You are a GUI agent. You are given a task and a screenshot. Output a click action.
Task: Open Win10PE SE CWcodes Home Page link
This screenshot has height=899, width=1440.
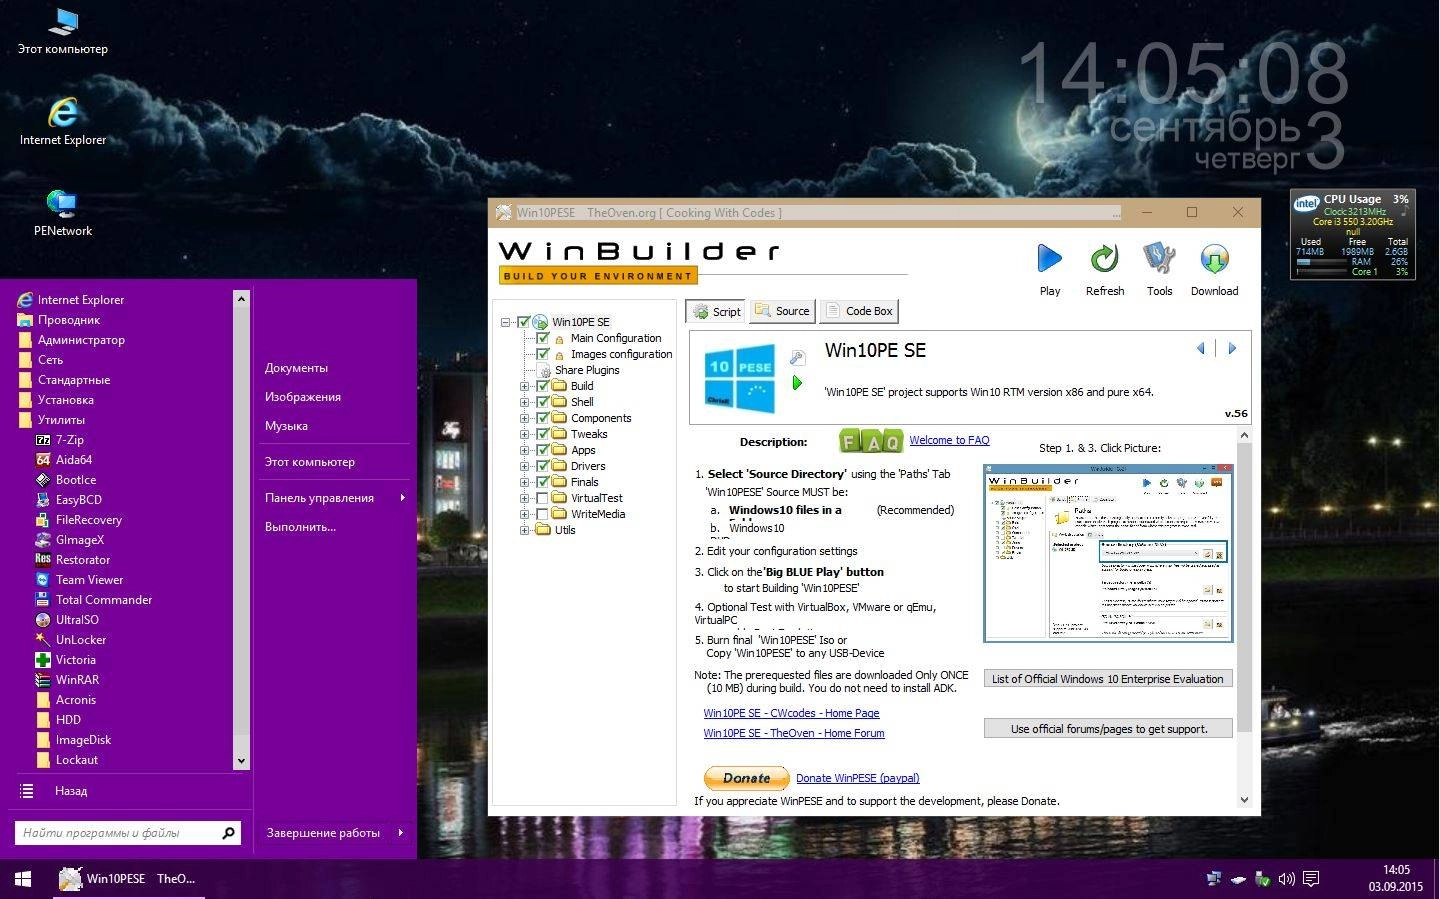(x=791, y=713)
